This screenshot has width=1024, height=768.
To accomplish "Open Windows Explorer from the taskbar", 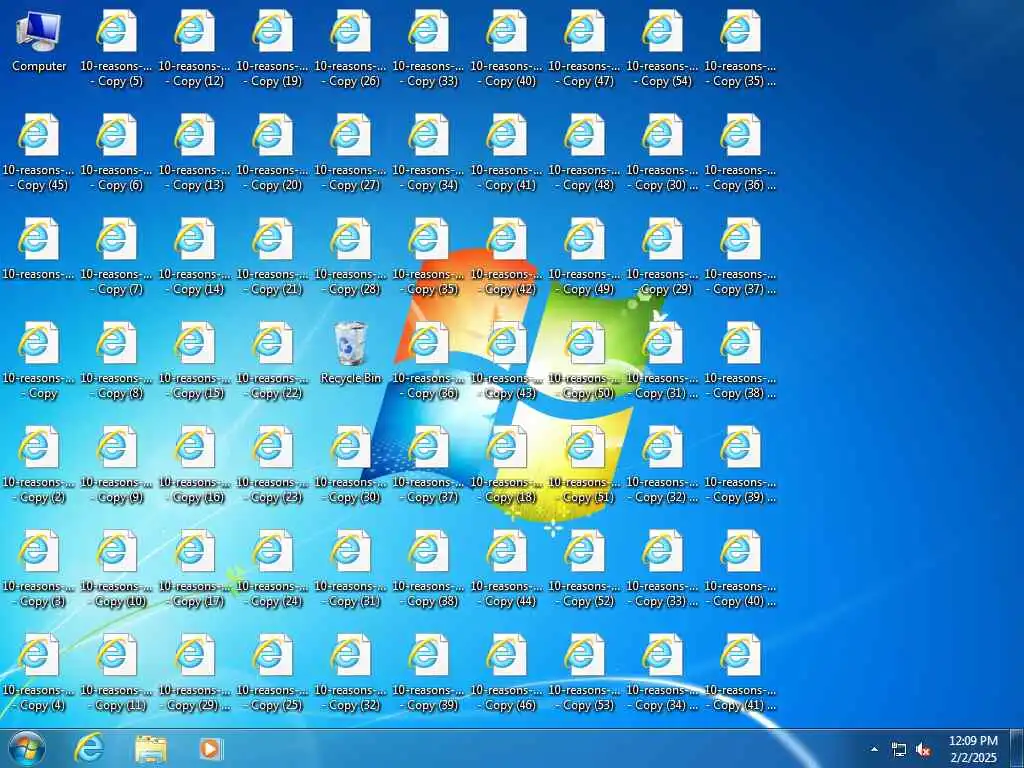I will (x=152, y=749).
